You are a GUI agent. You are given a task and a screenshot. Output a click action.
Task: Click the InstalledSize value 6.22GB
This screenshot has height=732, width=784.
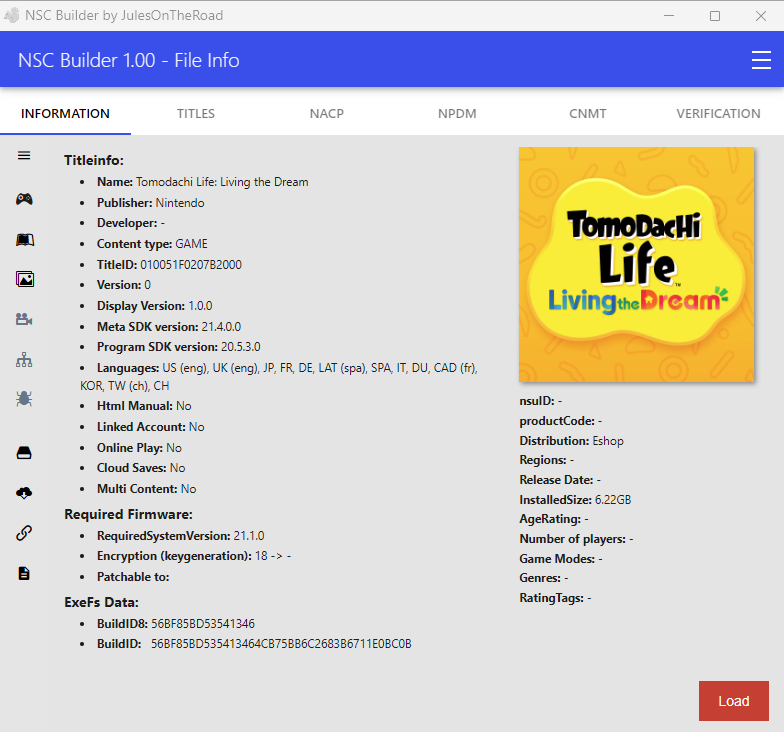point(613,500)
